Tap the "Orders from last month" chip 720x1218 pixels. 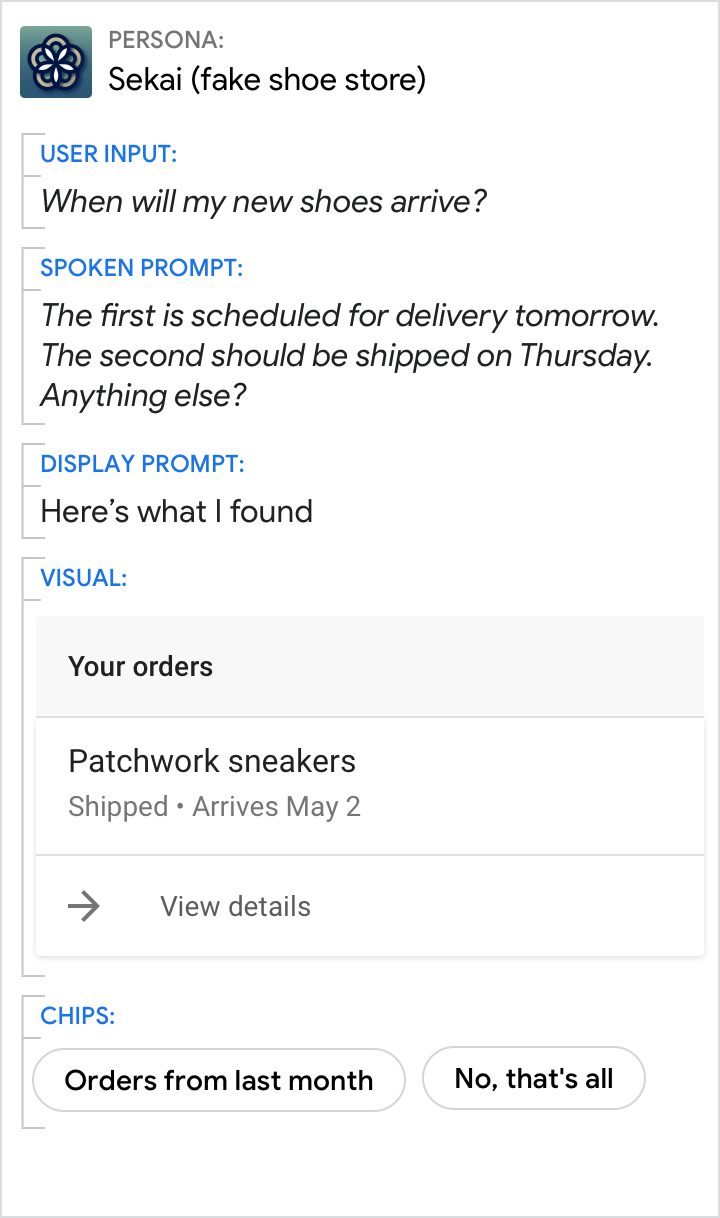(x=219, y=1080)
